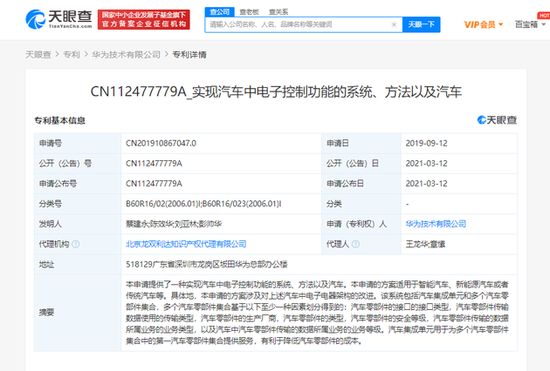Start the search with the 天眼一下 button
The height and width of the screenshot is (371, 550).
tap(421, 25)
